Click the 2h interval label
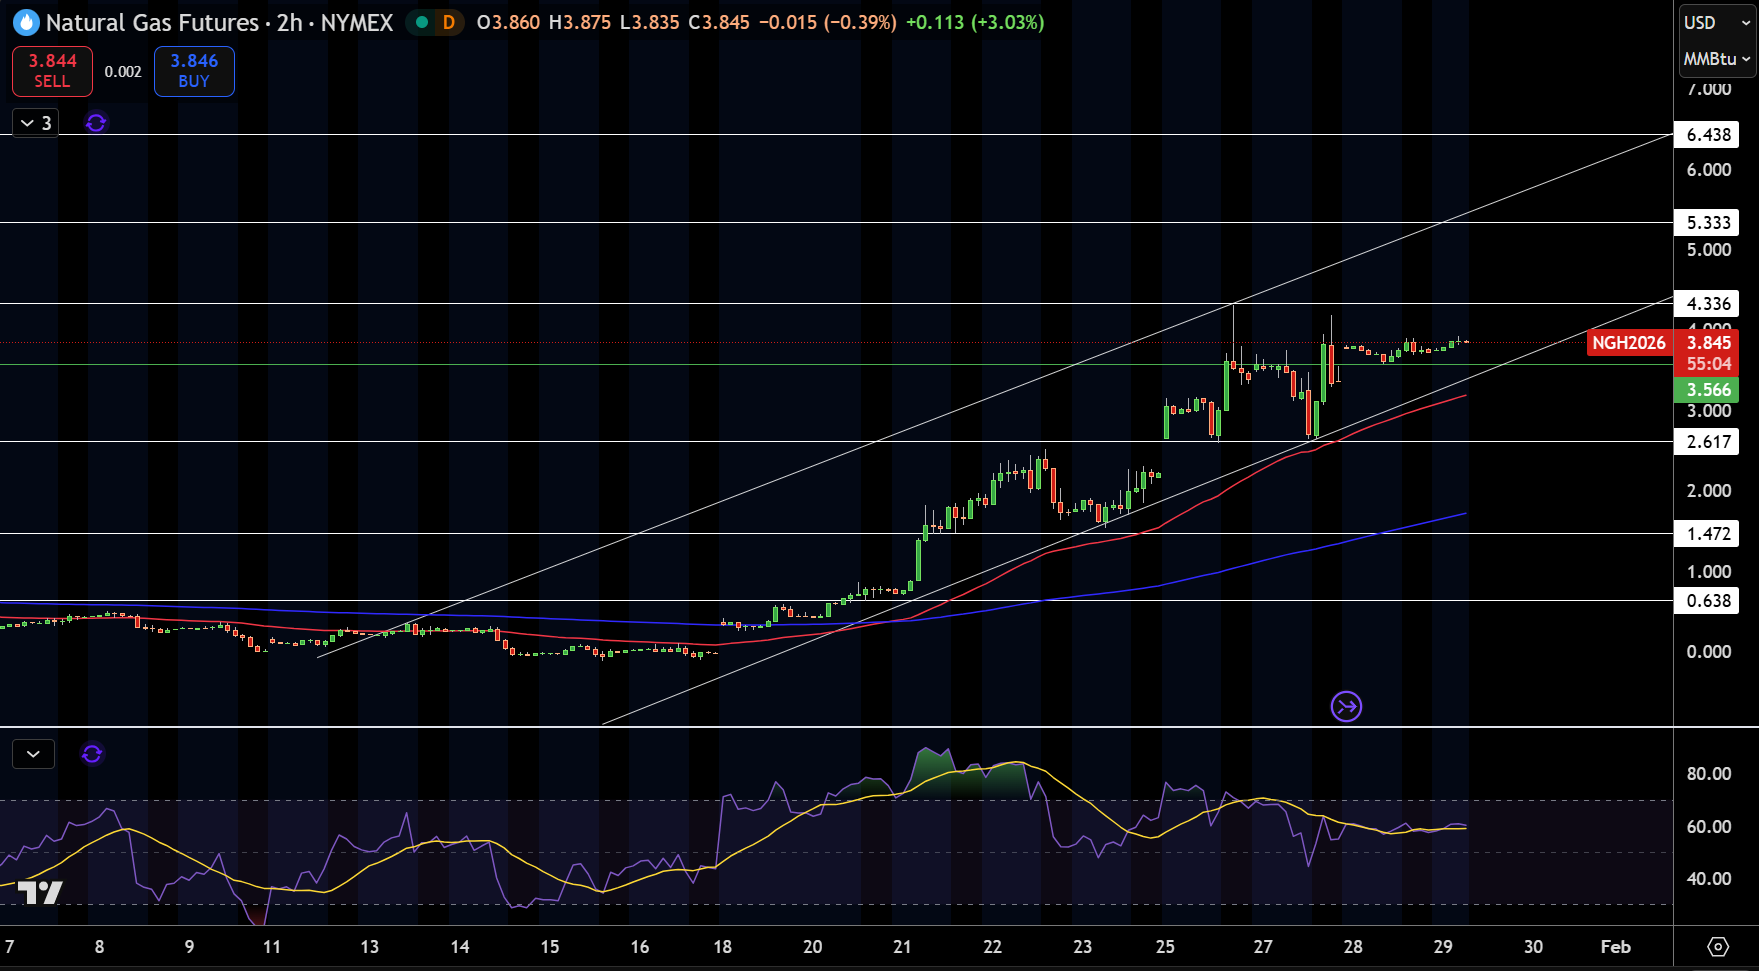 click(289, 22)
